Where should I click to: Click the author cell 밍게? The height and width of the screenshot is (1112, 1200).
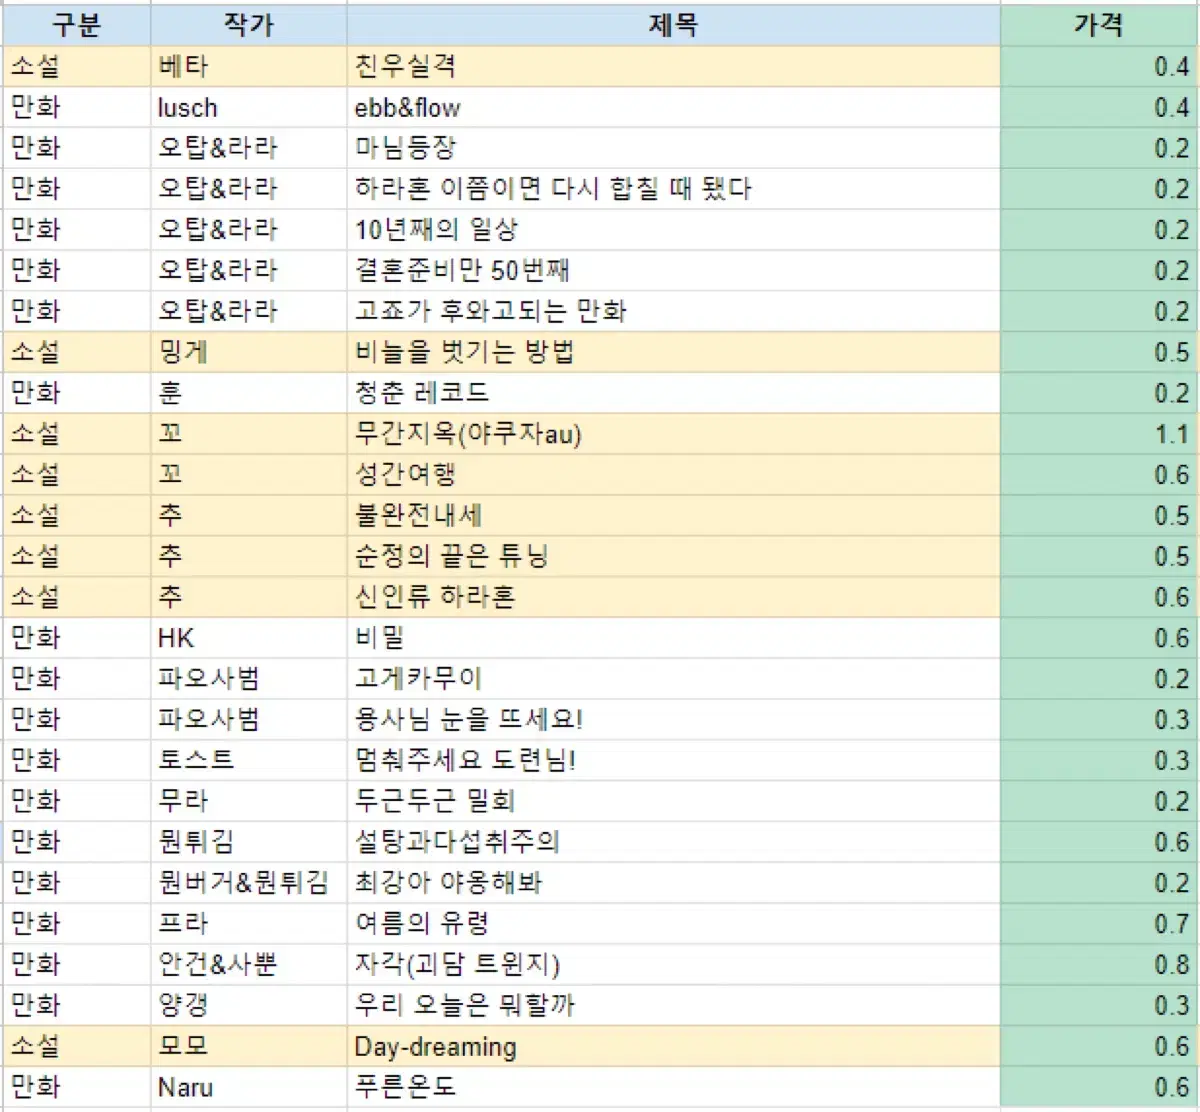[x=248, y=352]
